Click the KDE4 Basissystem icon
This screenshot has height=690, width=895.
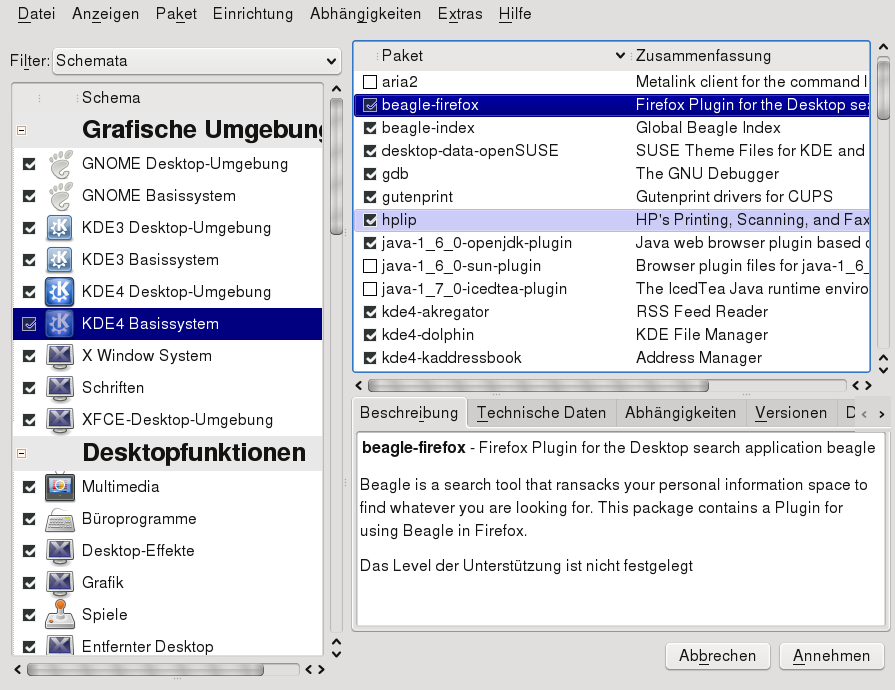click(60, 324)
